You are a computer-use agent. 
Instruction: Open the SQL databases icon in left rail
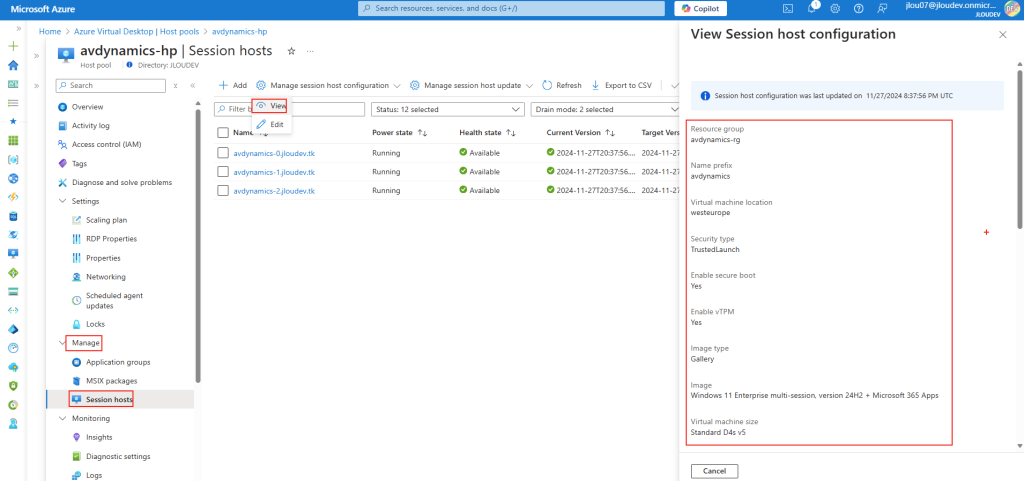12,215
